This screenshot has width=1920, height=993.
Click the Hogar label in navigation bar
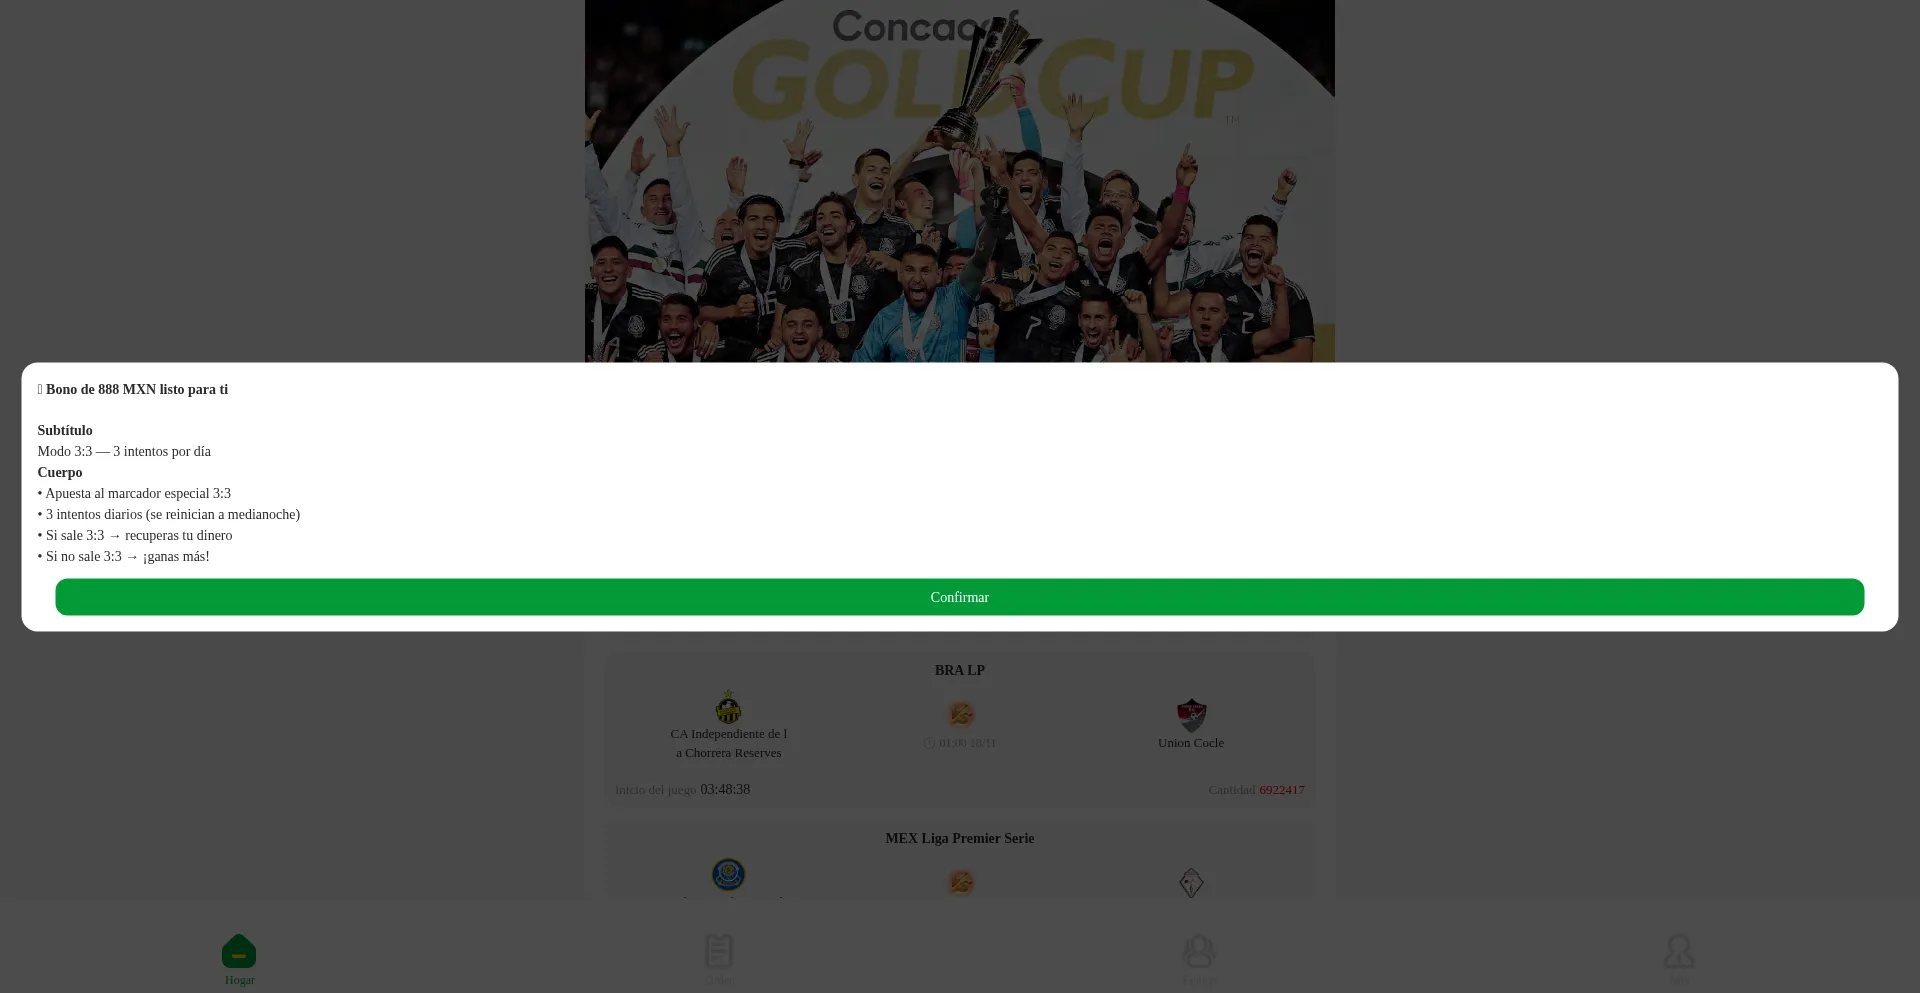239,980
